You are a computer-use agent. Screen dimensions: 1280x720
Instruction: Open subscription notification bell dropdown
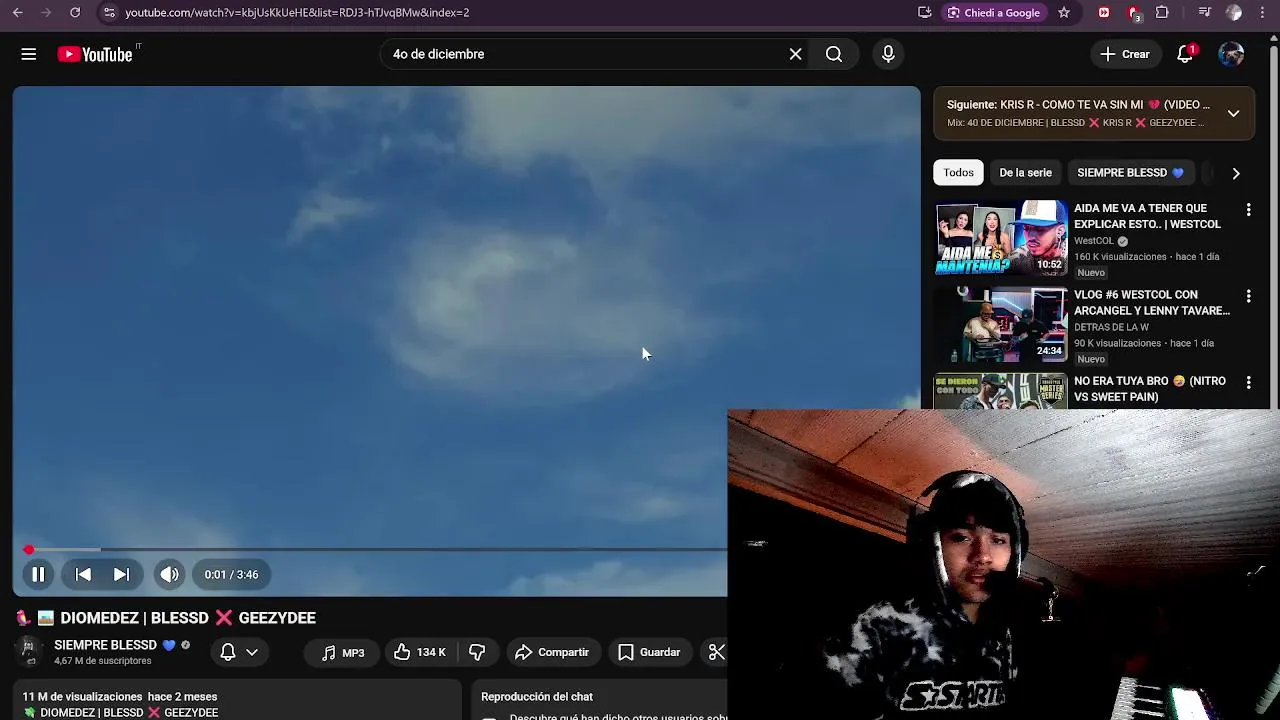click(239, 652)
